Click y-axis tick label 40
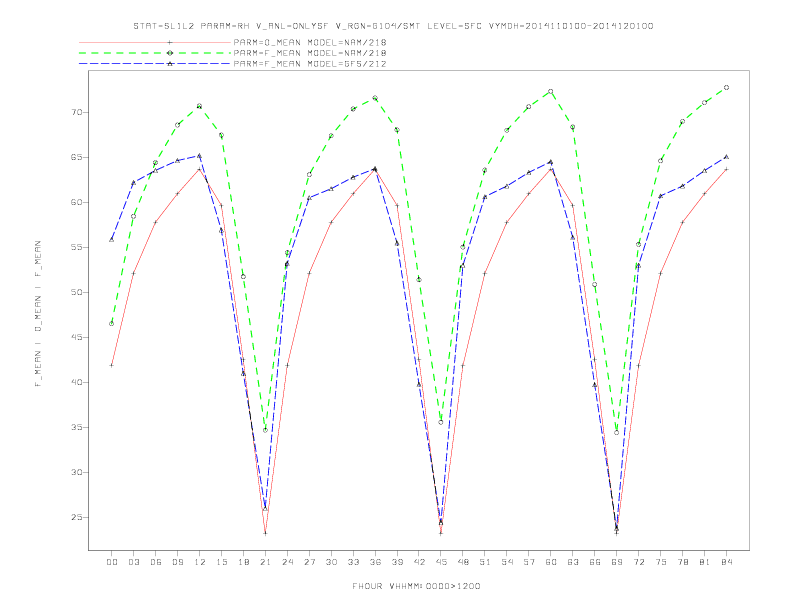The width and height of the screenshot is (792, 612). point(77,382)
